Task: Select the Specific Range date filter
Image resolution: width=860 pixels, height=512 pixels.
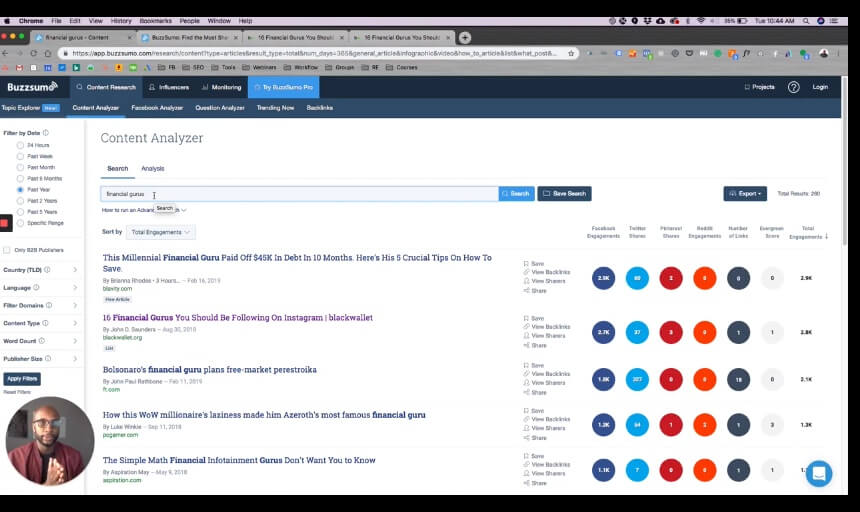Action: click(x=20, y=223)
